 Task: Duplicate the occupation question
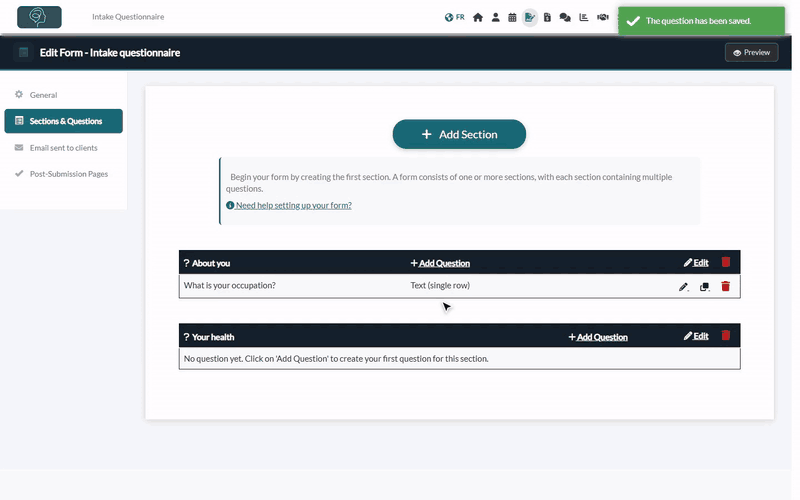[705, 287]
